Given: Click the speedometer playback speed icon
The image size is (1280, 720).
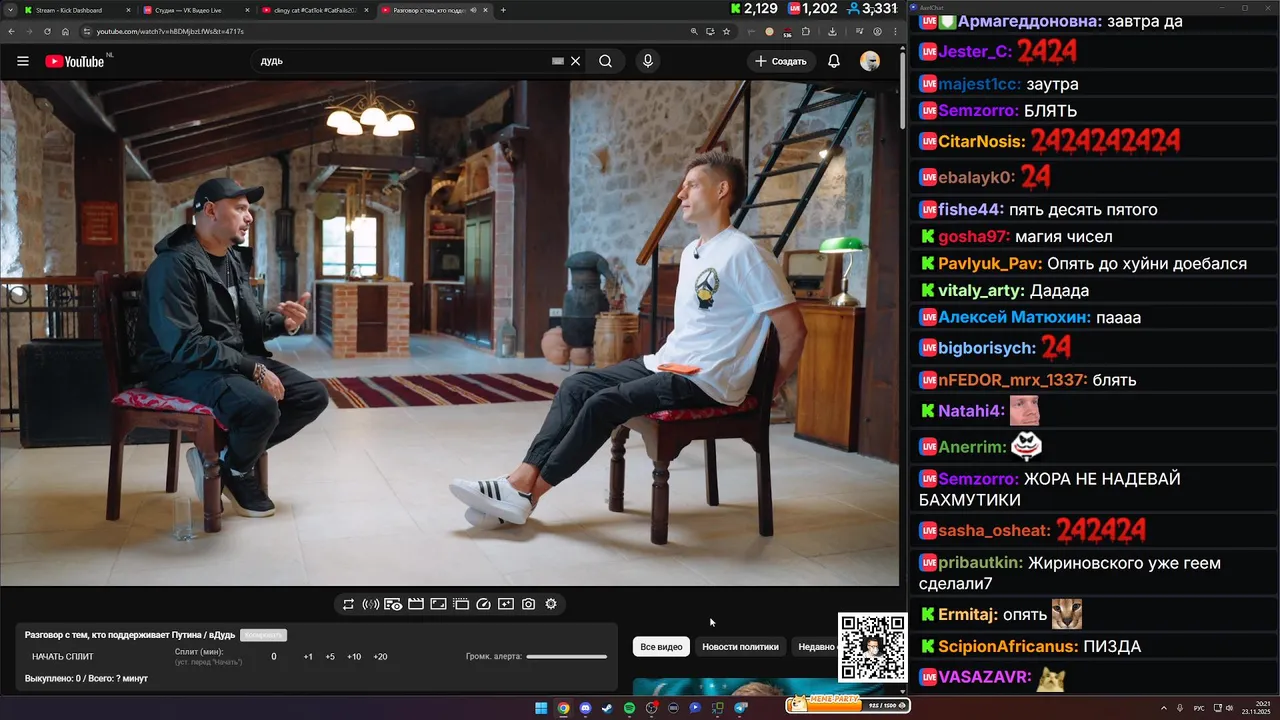Looking at the screenshot, I should tap(484, 604).
